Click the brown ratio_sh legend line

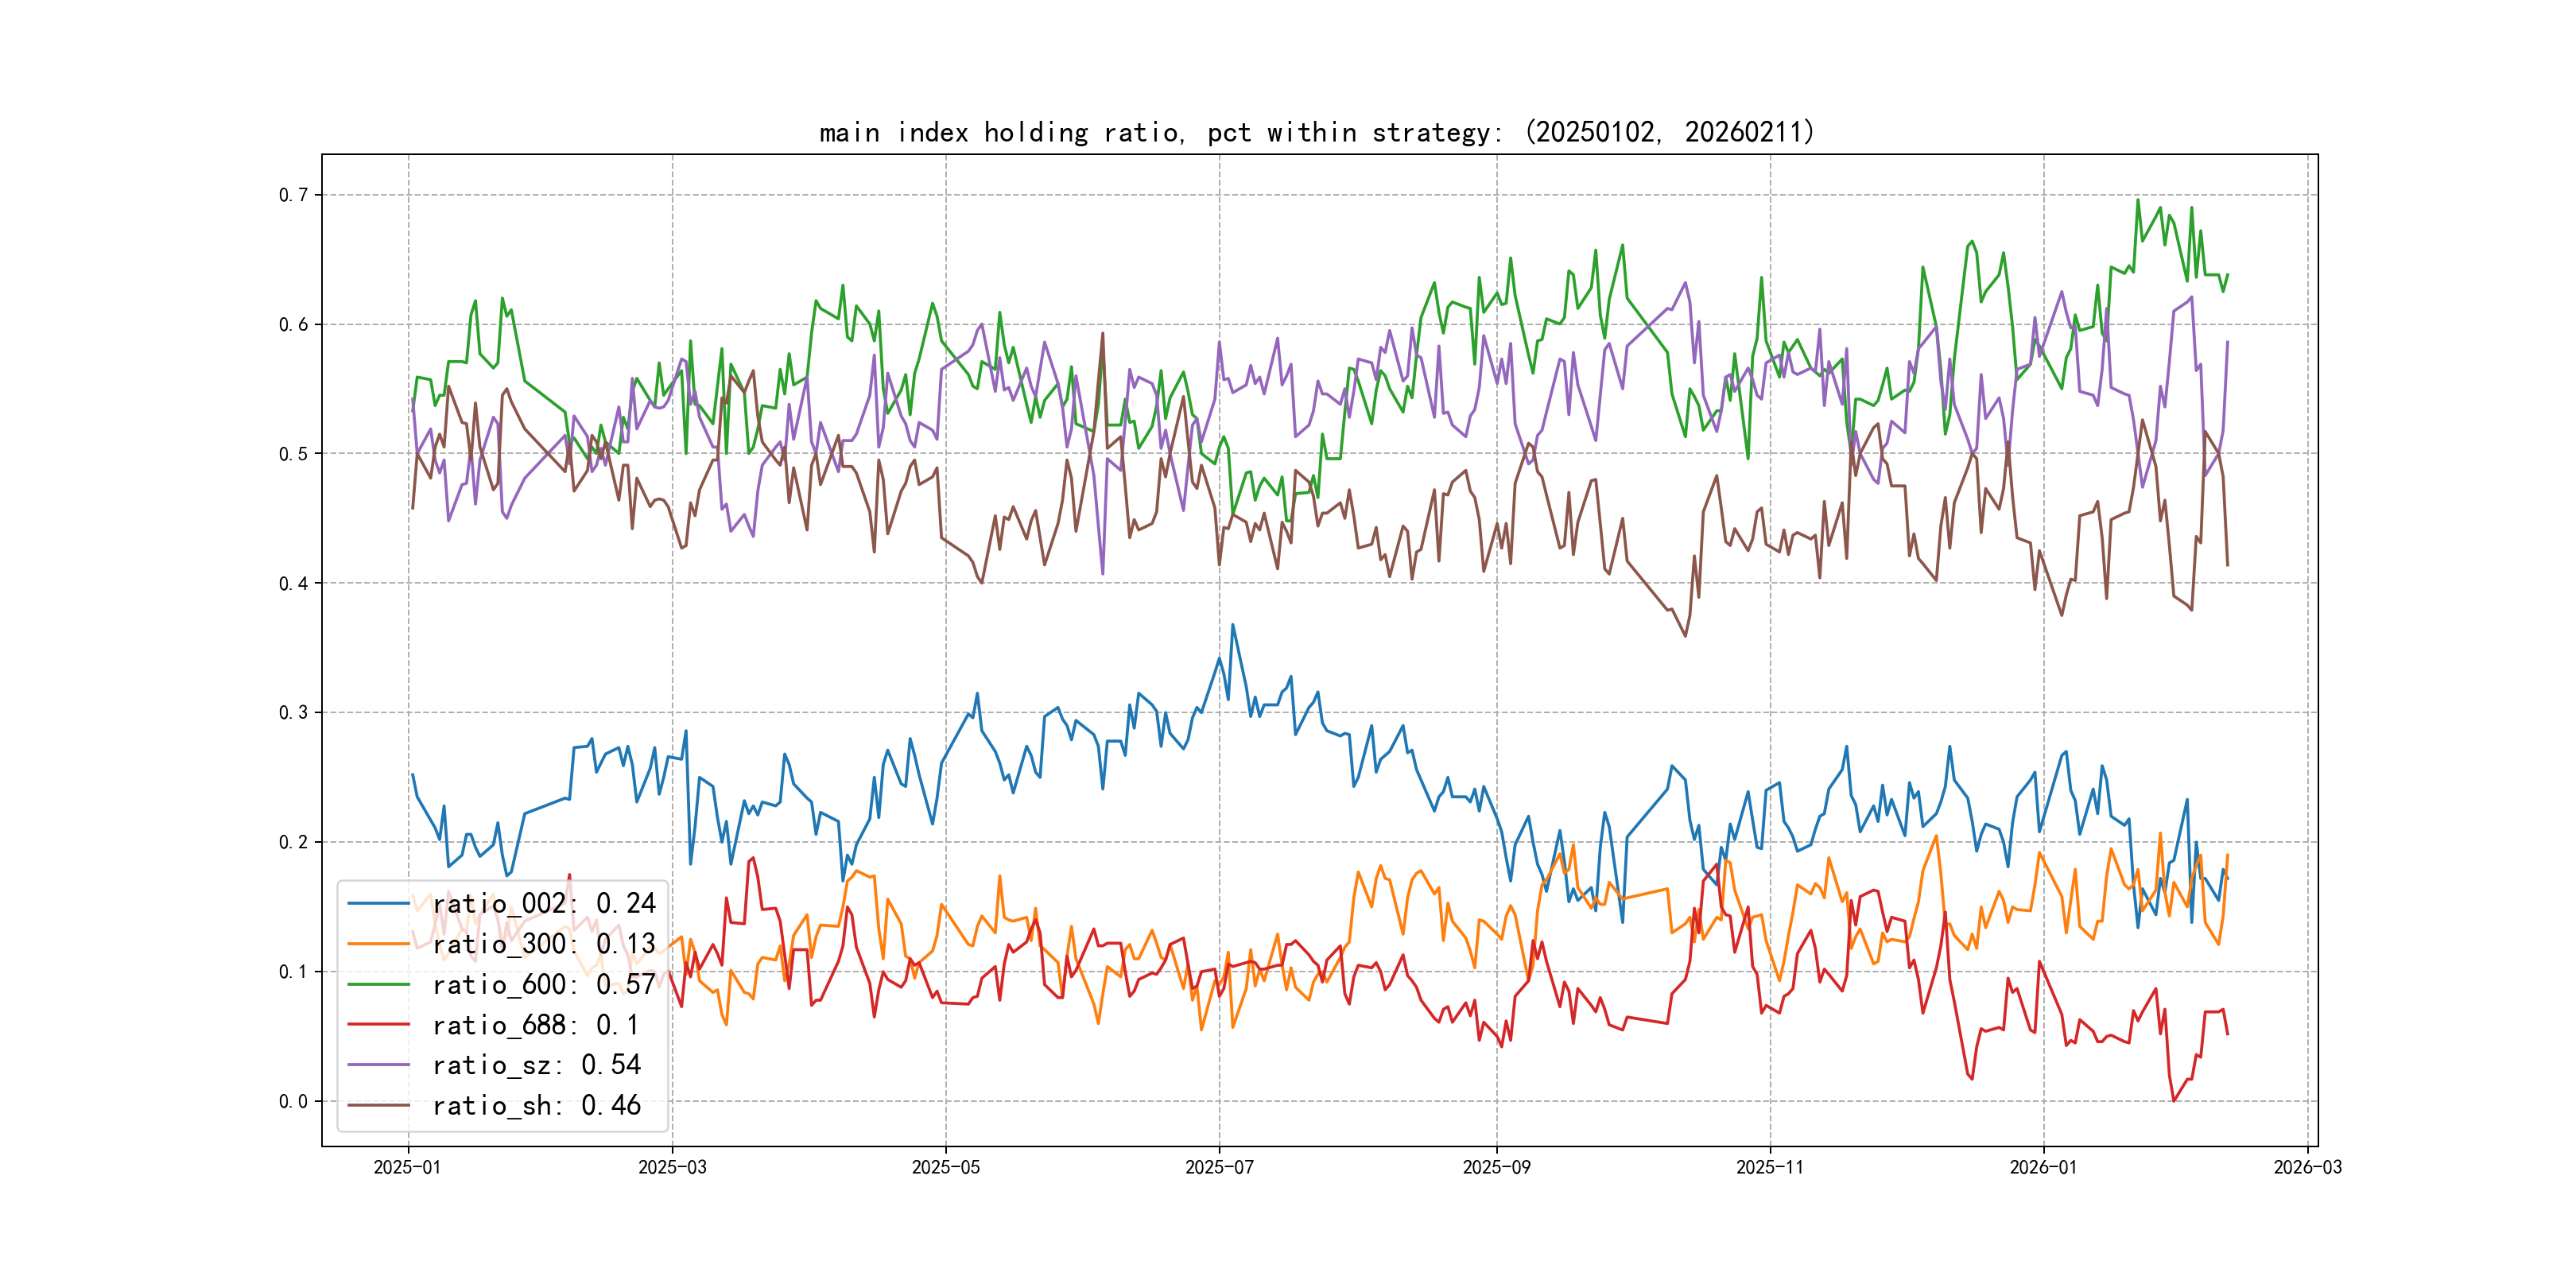pyautogui.click(x=378, y=1106)
